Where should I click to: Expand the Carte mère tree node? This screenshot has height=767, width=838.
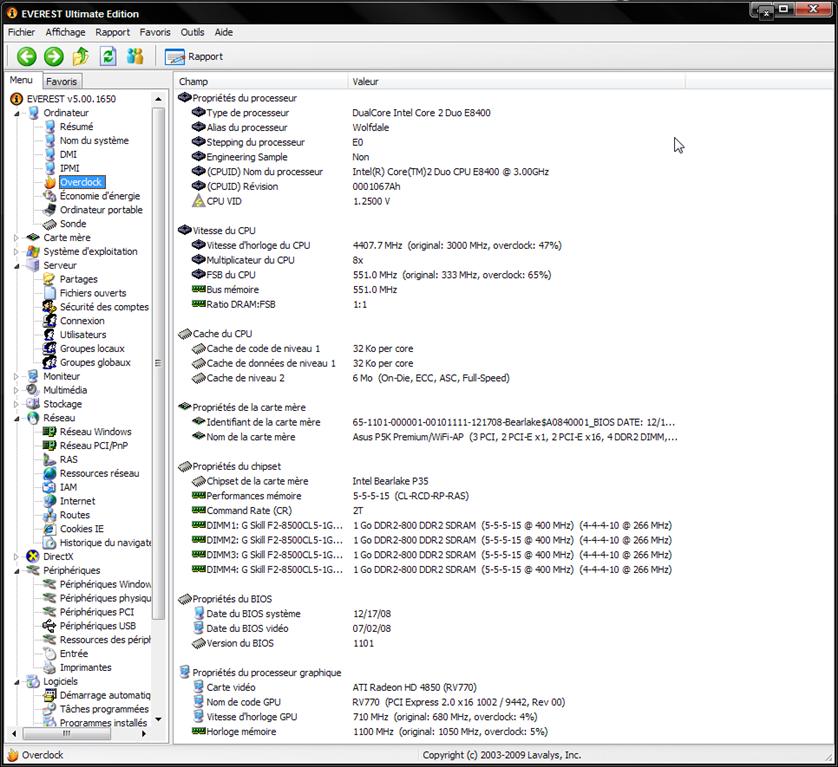click(17, 238)
